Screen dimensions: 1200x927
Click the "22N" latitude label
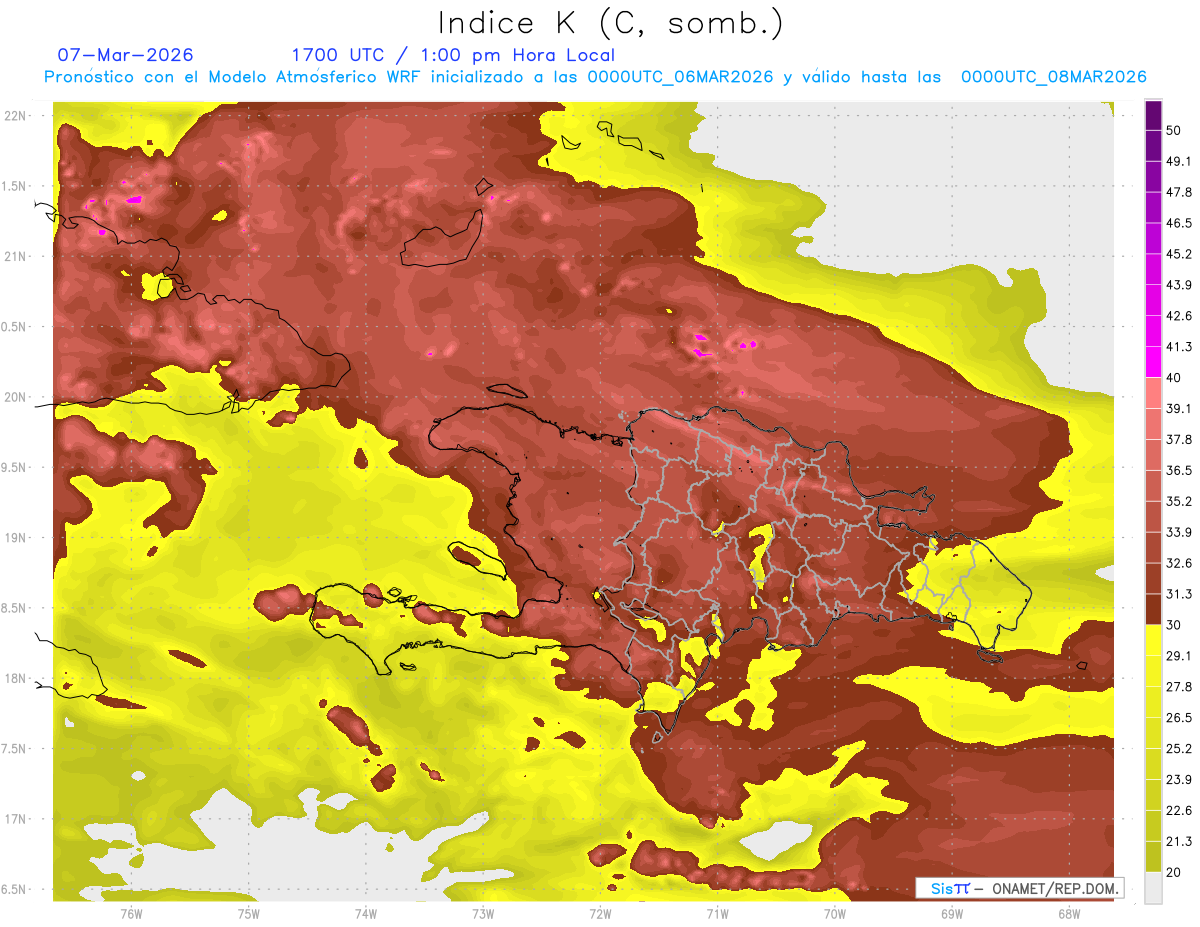pos(15,116)
